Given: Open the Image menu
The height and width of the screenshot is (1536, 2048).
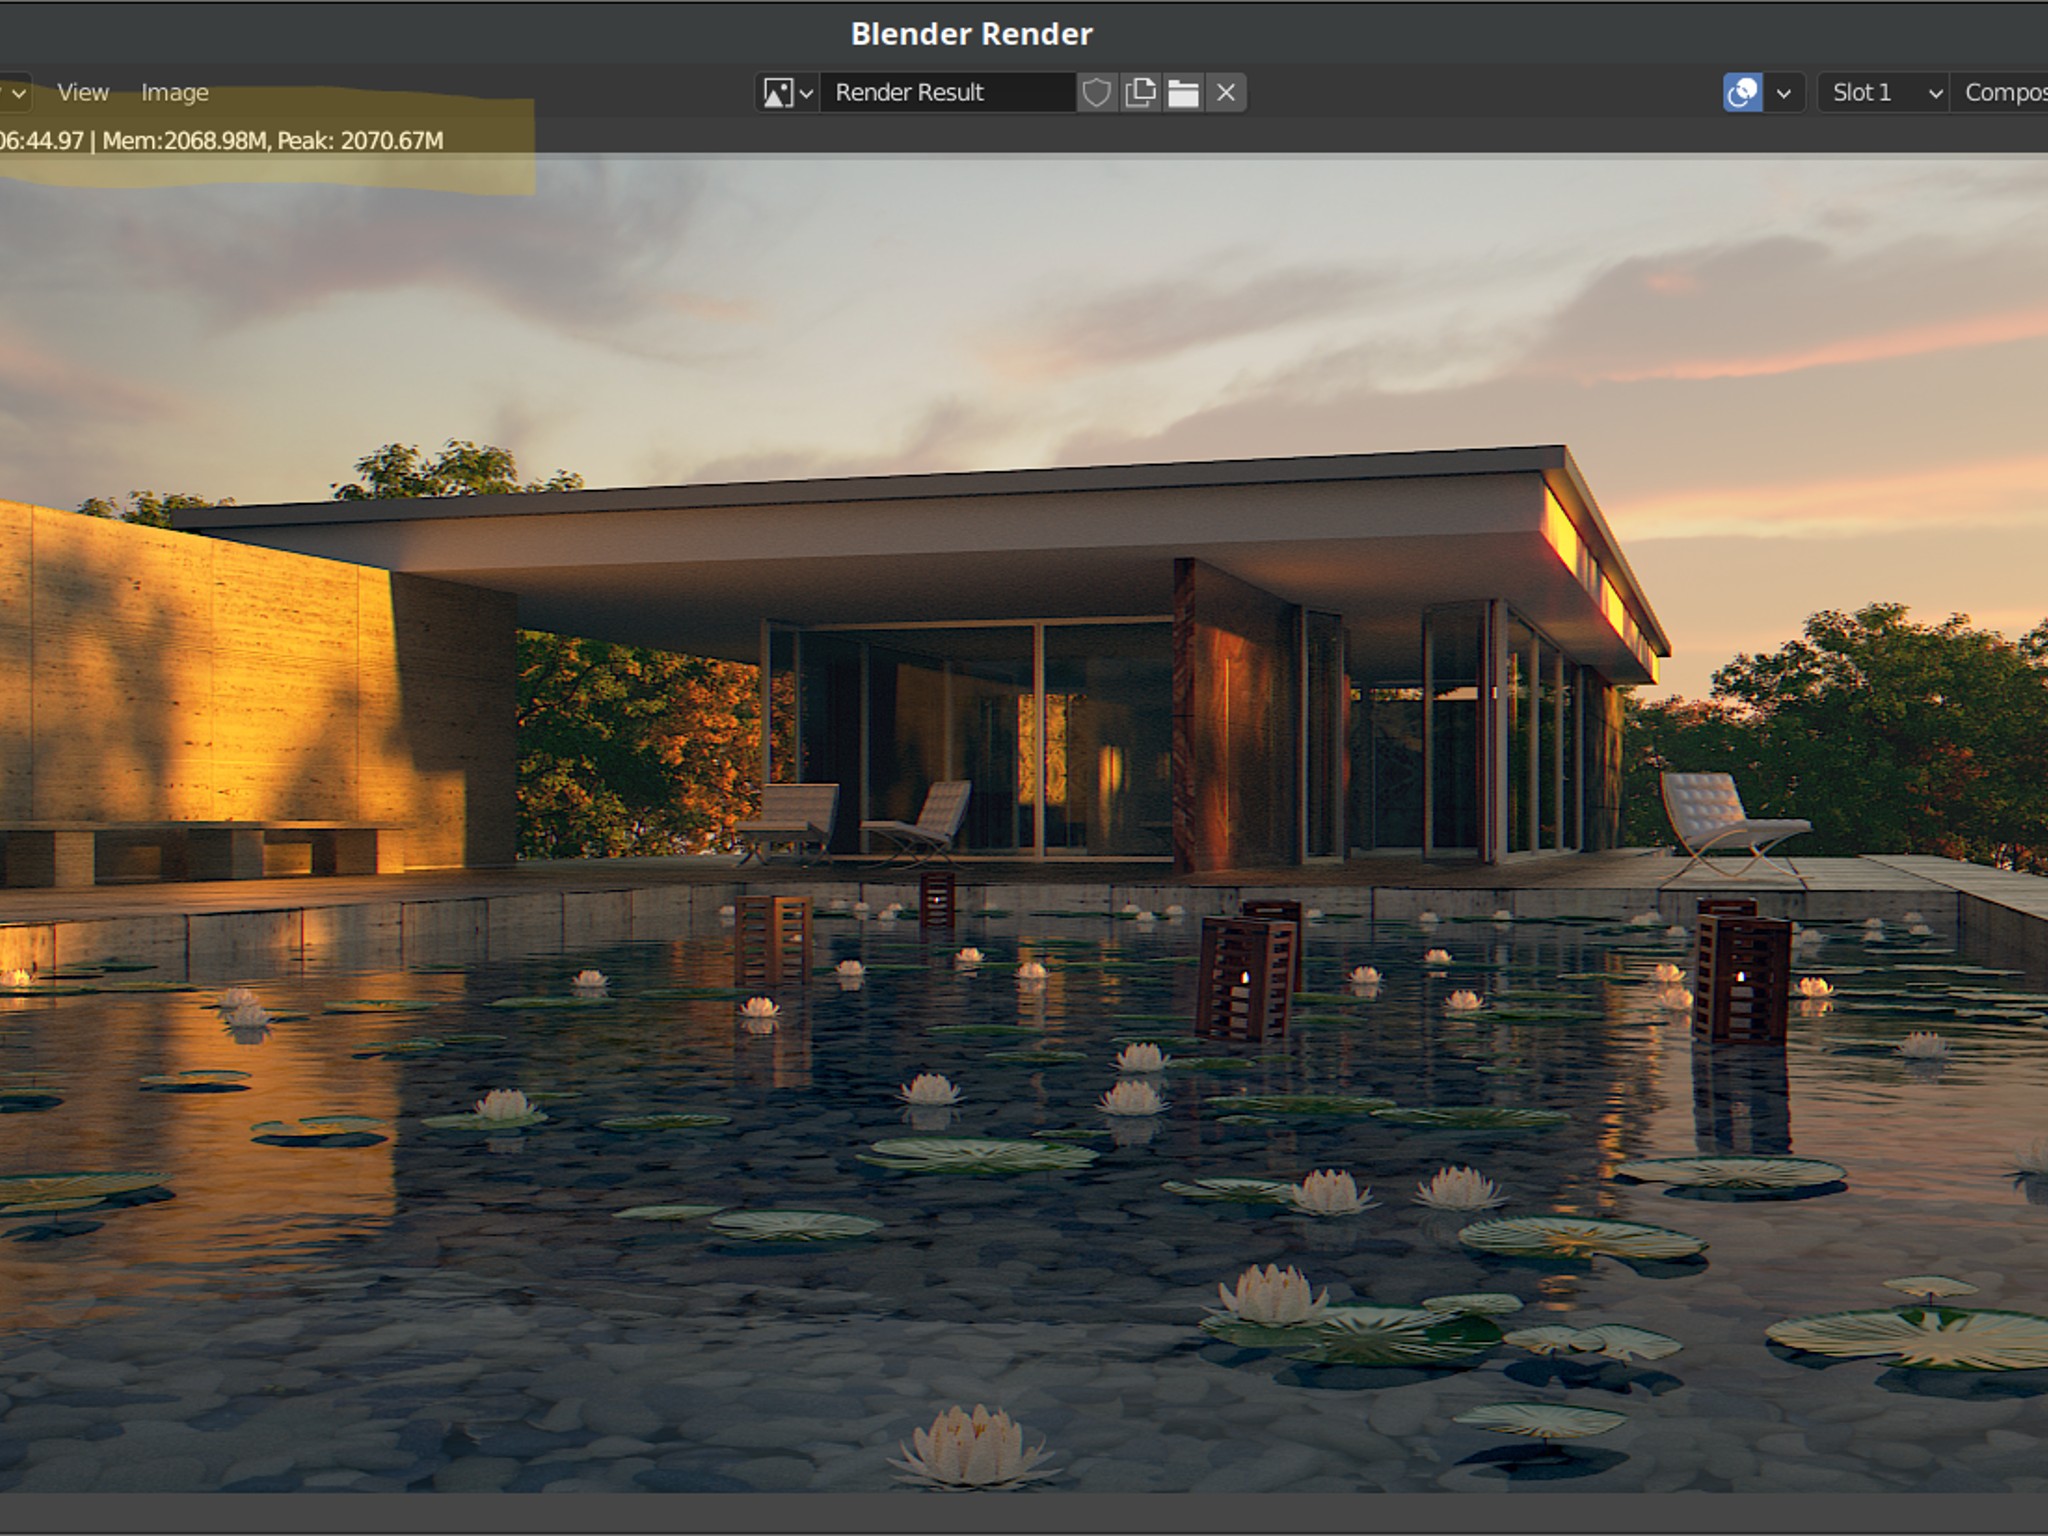Looking at the screenshot, I should [175, 93].
